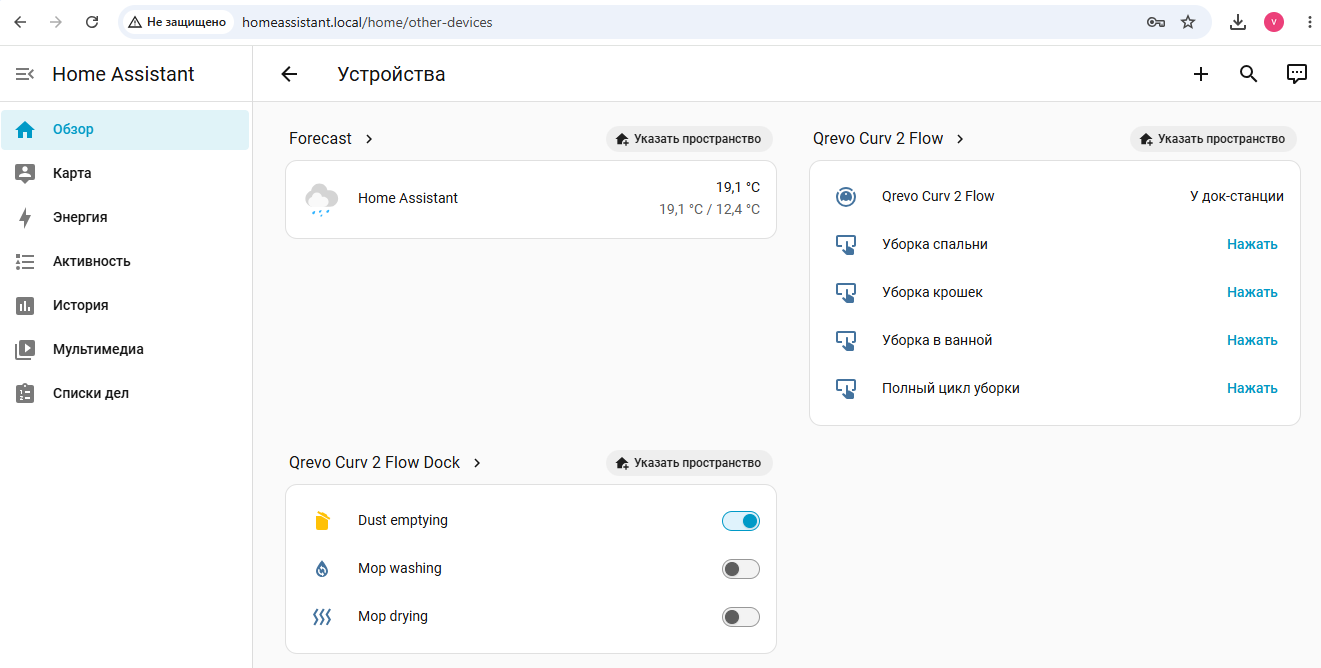Enable the Mop washing switch
Viewport: 1321px width, 668px height.
[741, 569]
